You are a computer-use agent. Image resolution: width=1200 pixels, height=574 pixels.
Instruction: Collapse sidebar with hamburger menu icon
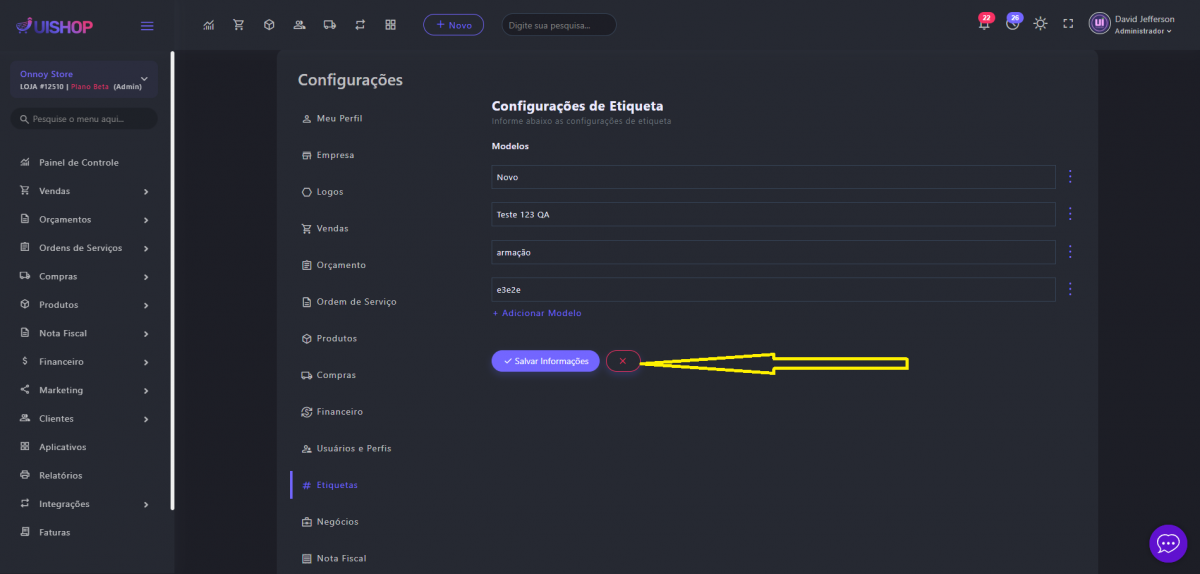(147, 26)
